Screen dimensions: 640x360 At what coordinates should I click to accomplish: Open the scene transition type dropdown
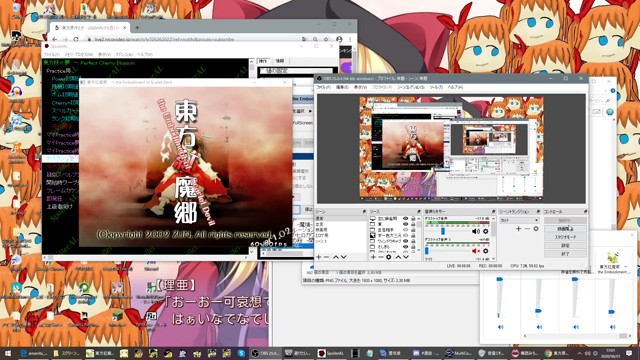[x=519, y=220]
